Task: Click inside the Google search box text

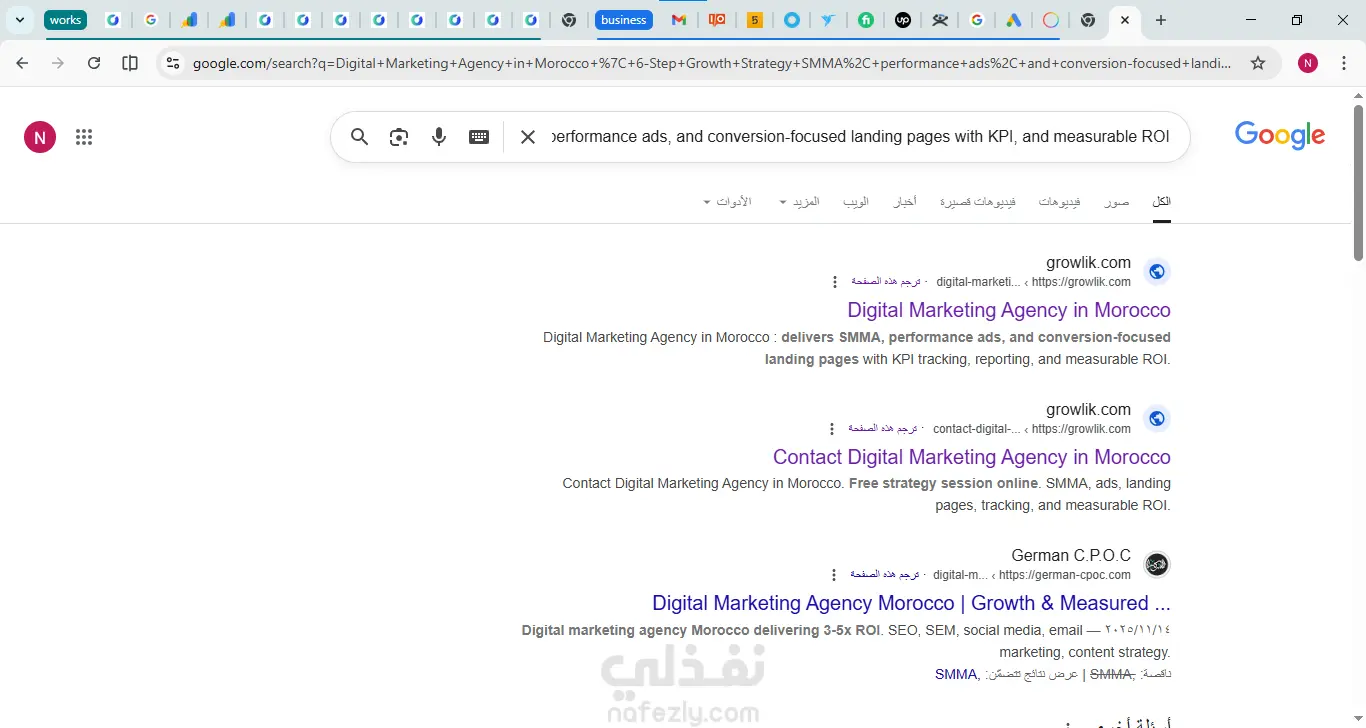Action: (x=861, y=137)
